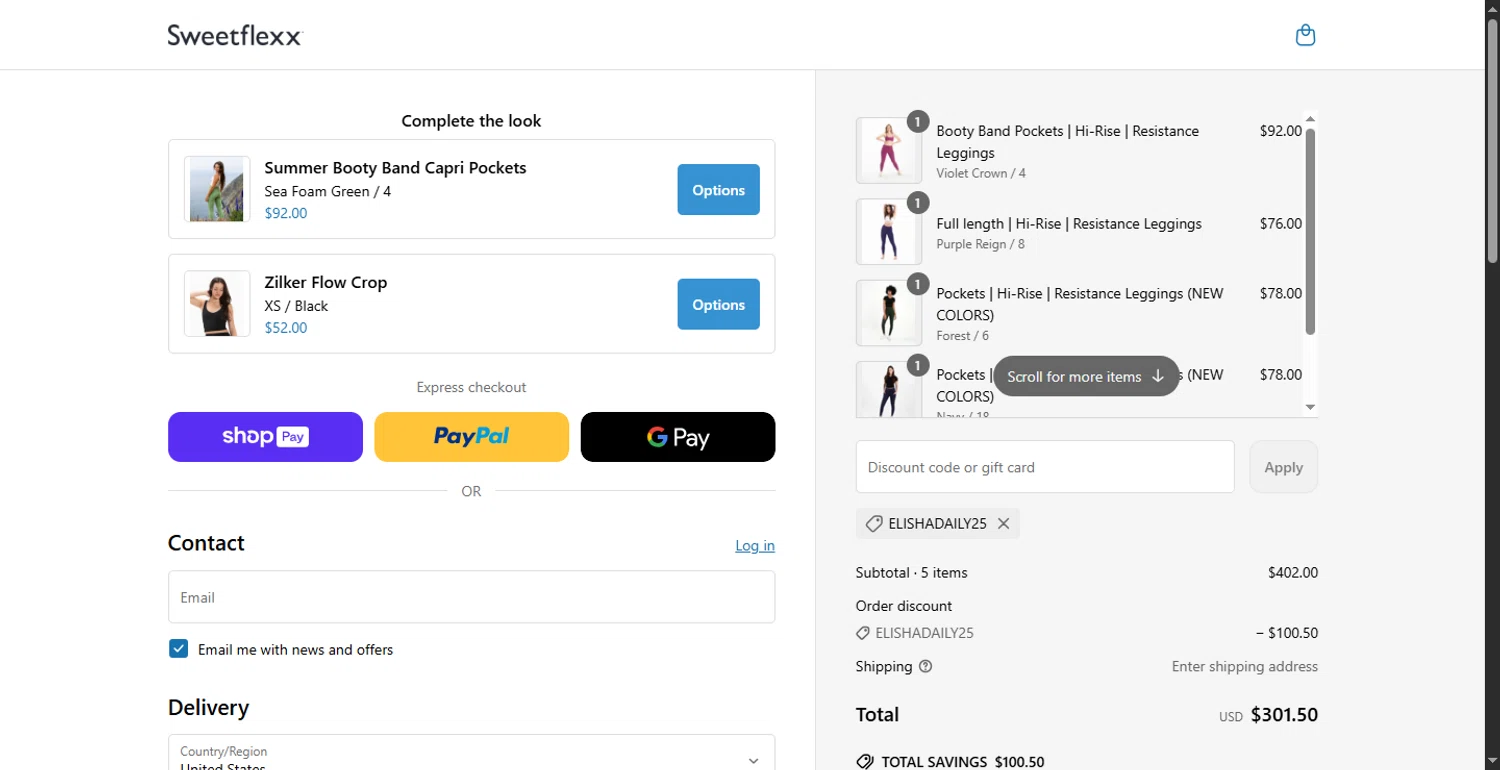Click the Sweetflexx logo
Viewport: 1500px width, 770px height.
click(x=235, y=35)
